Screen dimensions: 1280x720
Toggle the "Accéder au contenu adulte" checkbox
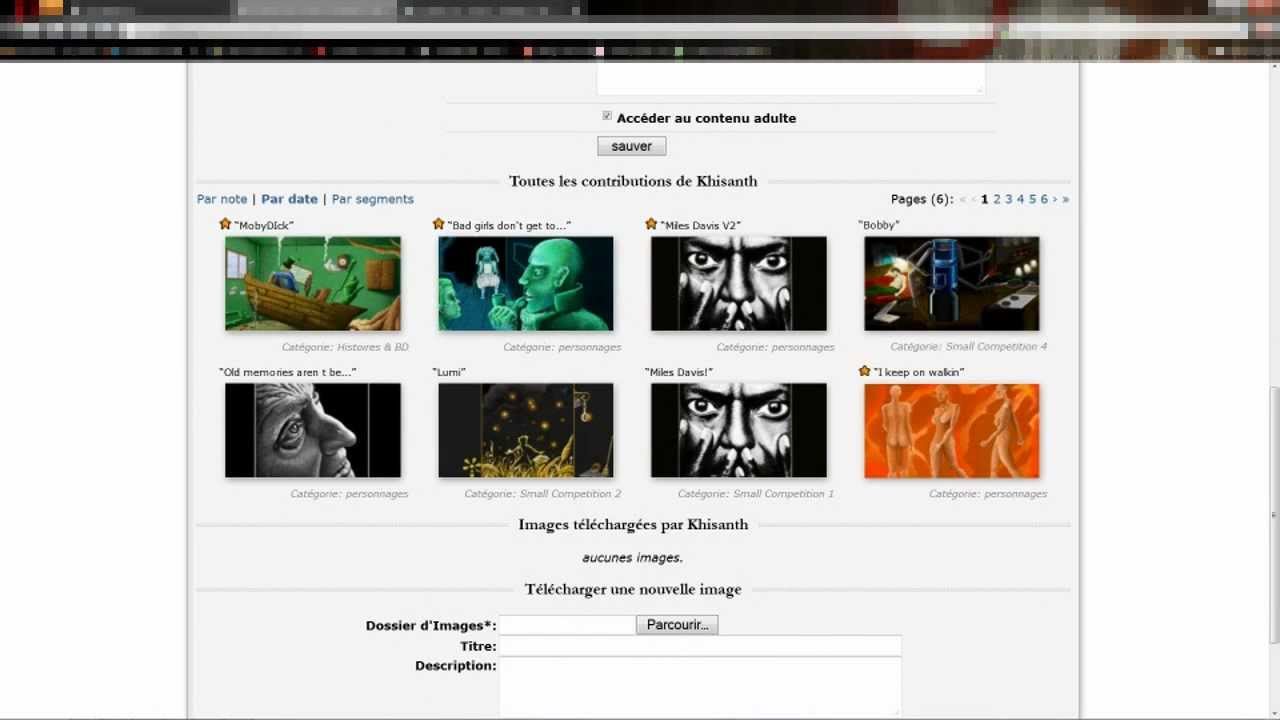[x=607, y=116]
